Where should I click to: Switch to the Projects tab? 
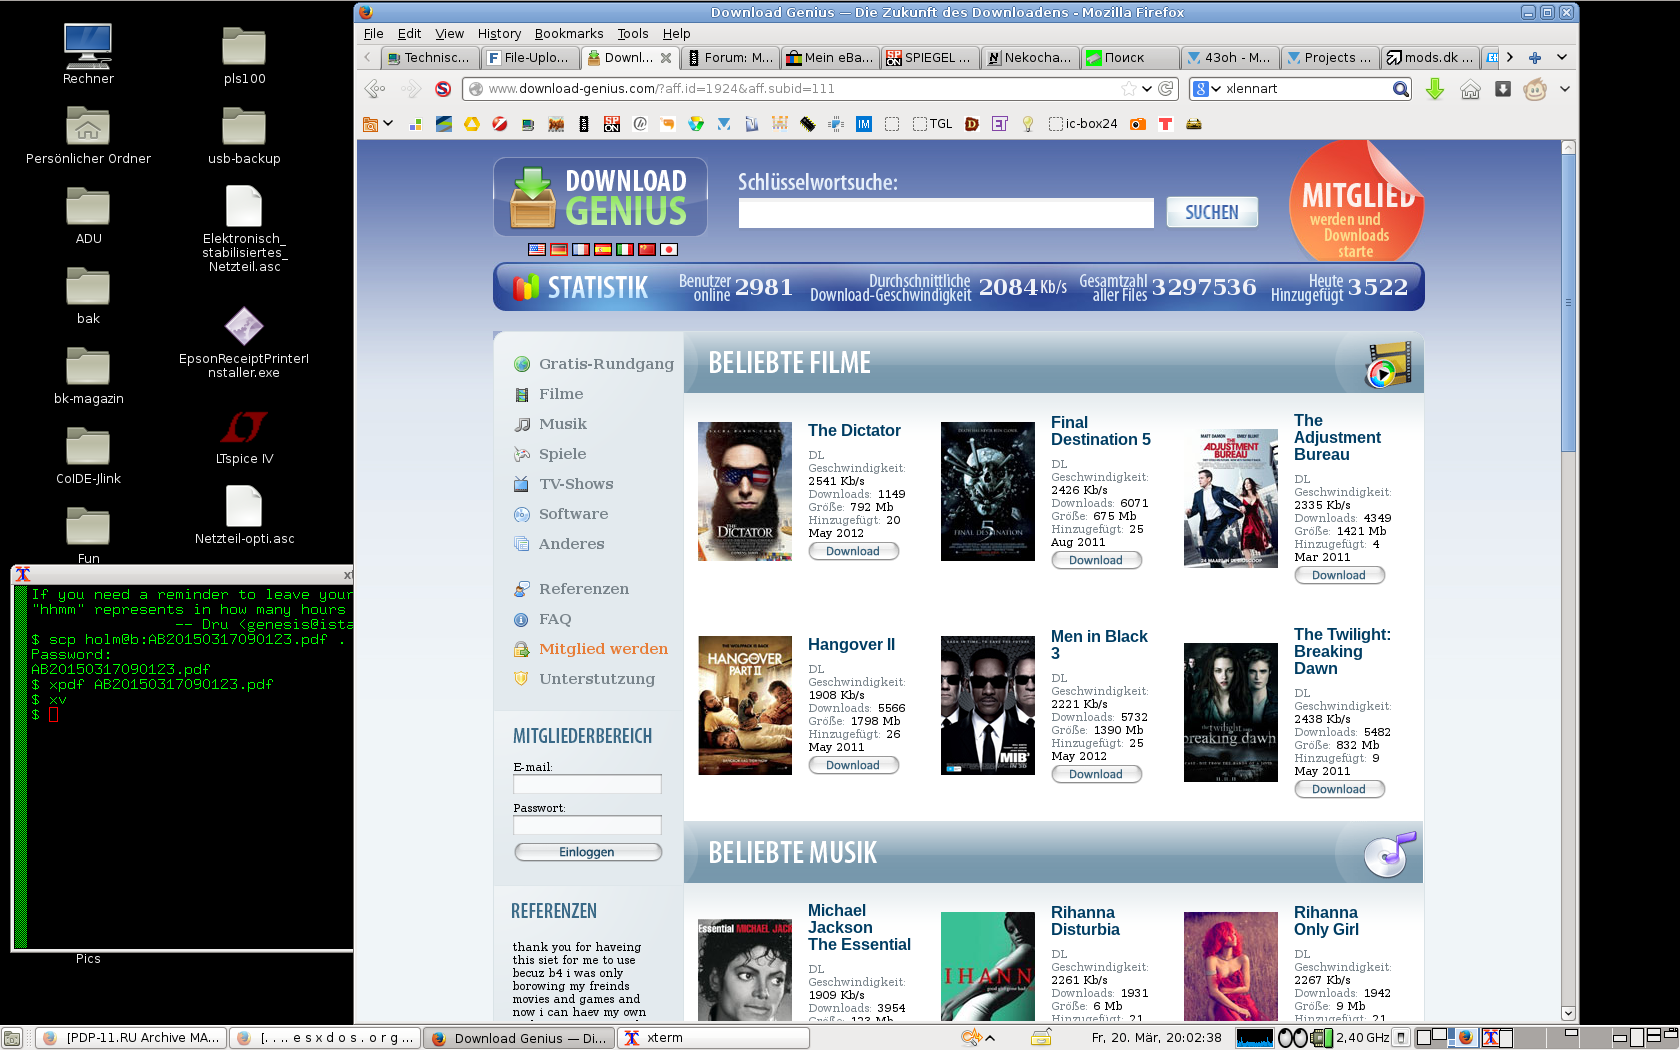pos(1330,57)
